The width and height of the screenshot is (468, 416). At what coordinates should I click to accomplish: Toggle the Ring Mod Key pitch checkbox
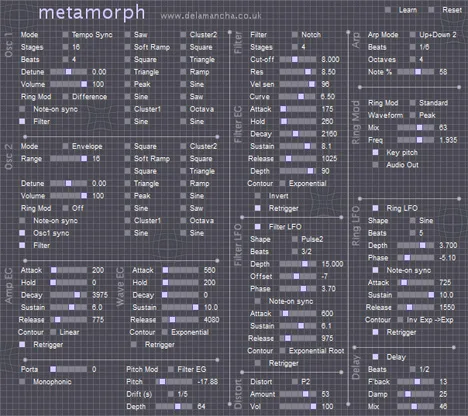click(x=375, y=152)
